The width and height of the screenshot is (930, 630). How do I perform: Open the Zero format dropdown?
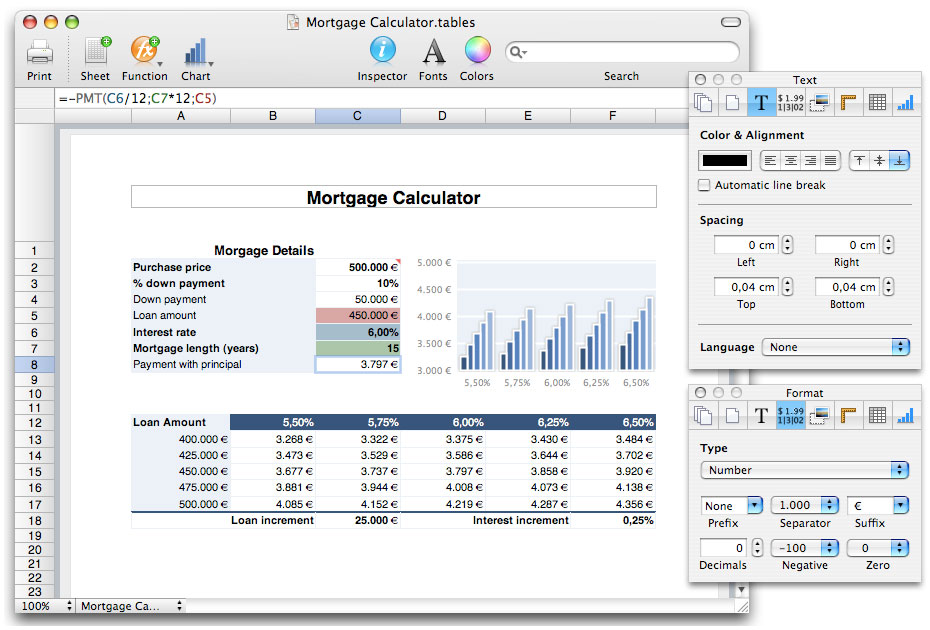click(x=878, y=548)
